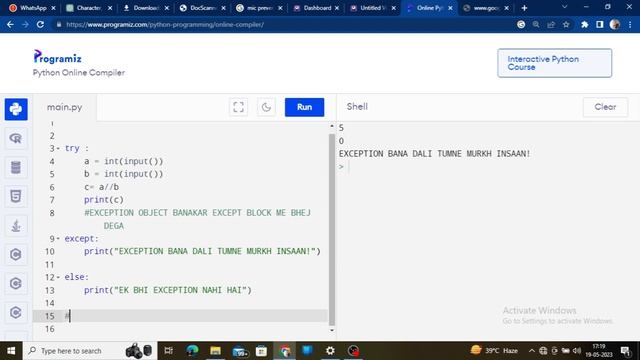Viewport: 640px width, 360px height.
Task: Open the Windows Start menu
Action: tap(11, 351)
